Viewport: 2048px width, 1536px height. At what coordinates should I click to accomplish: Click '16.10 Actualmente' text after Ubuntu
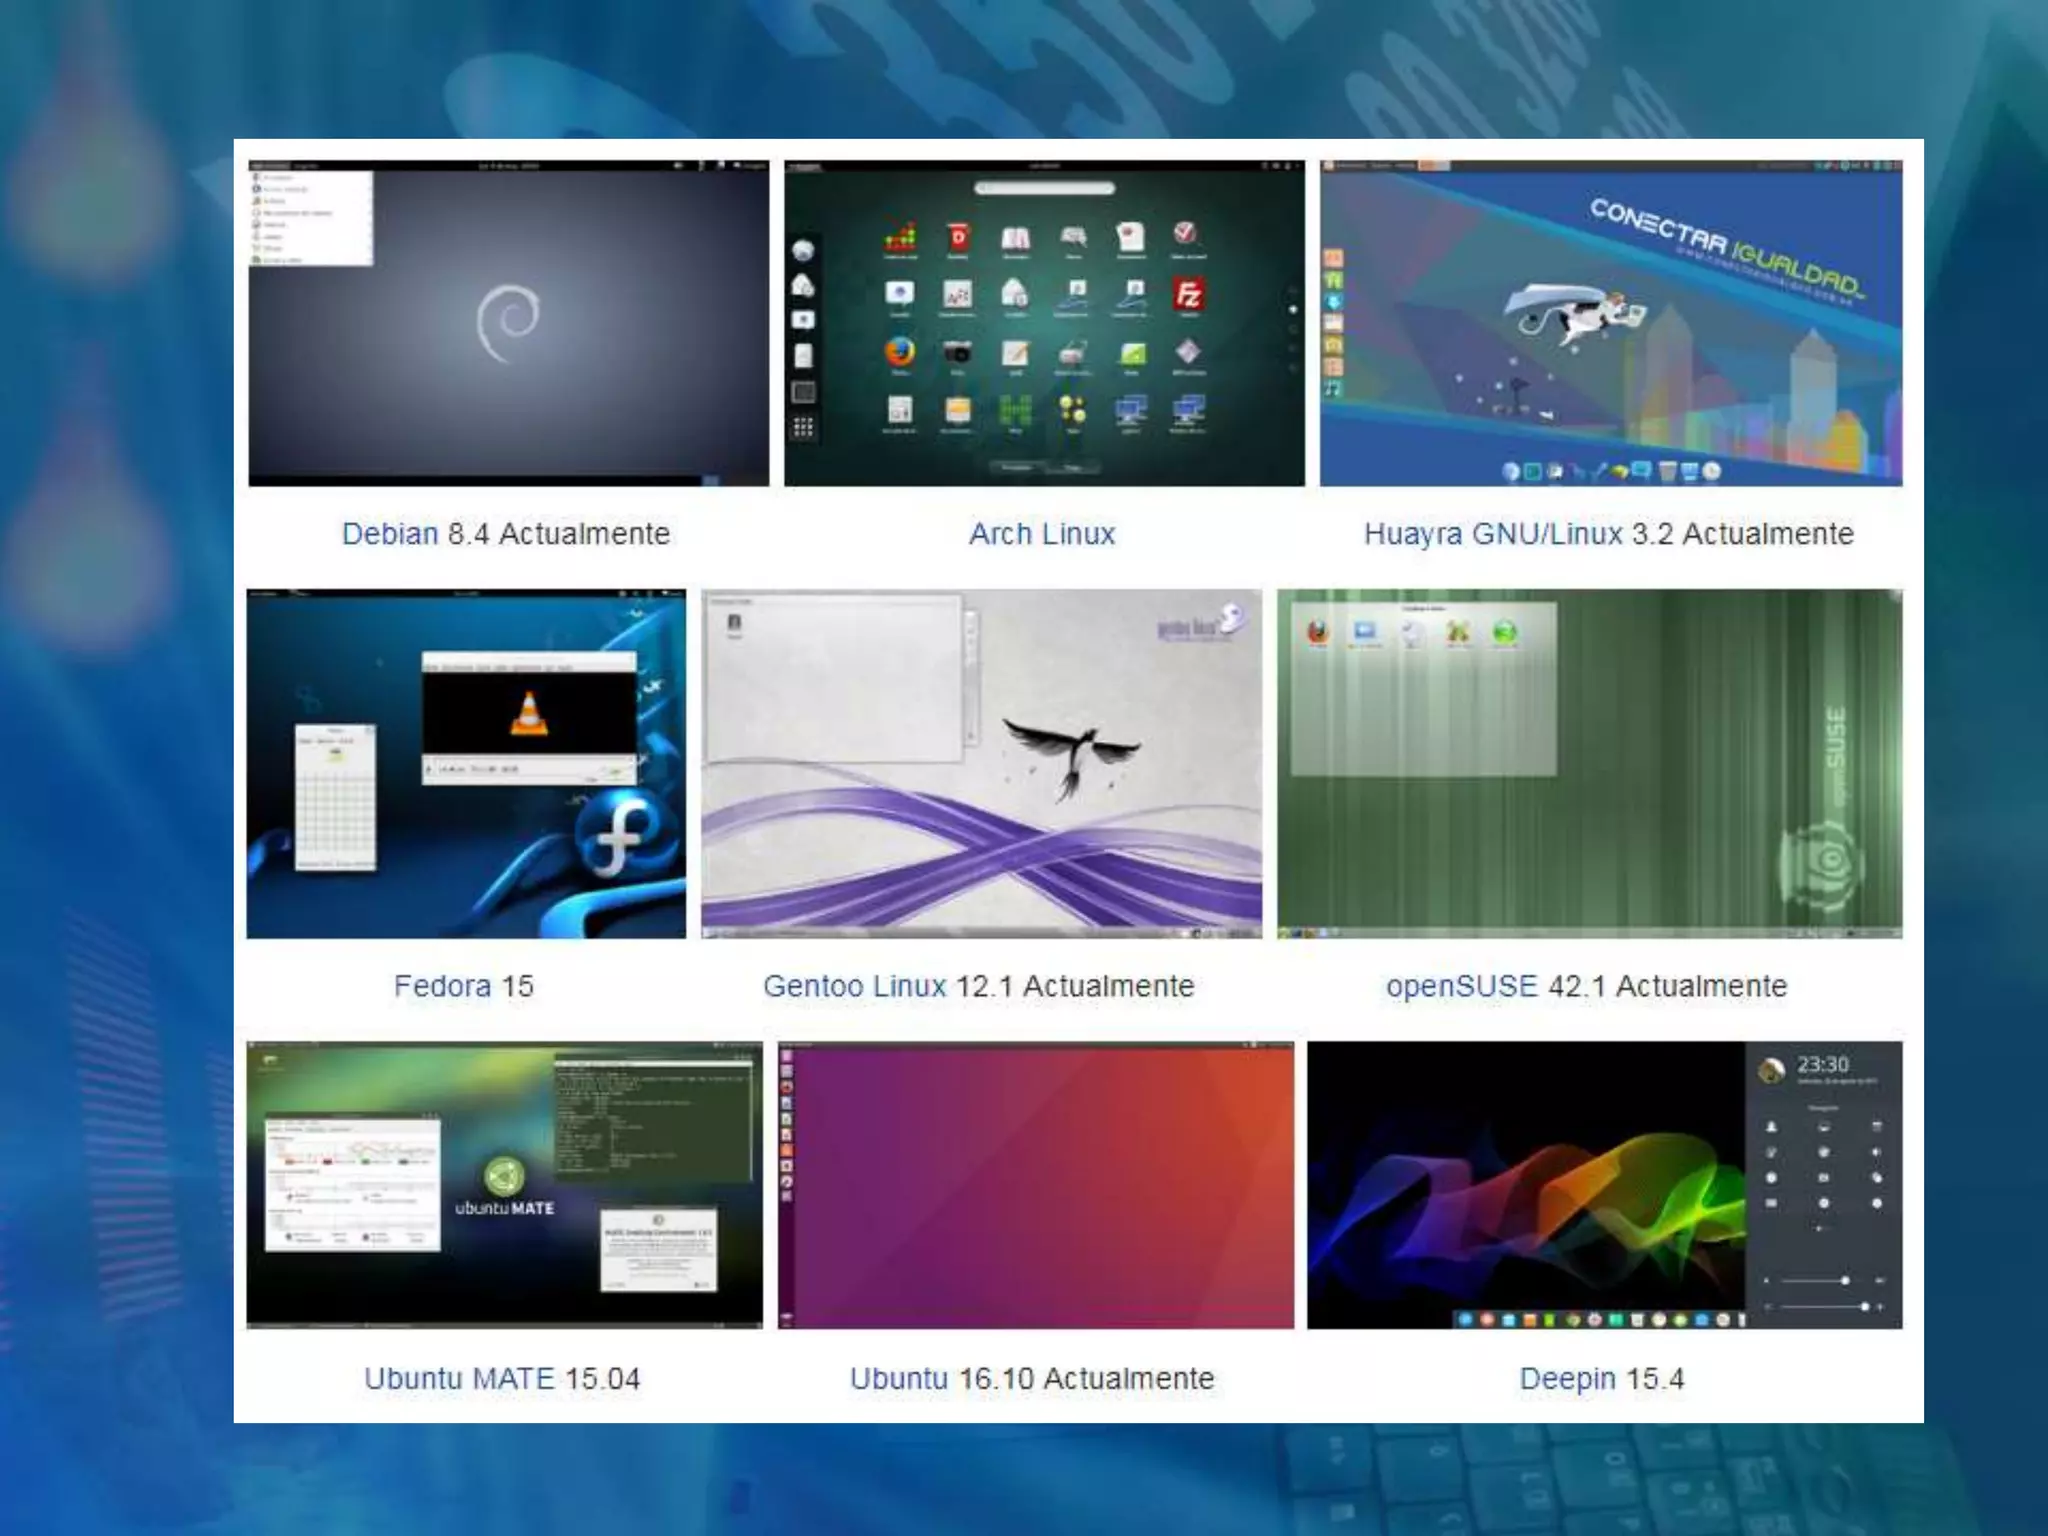click(x=1086, y=1379)
